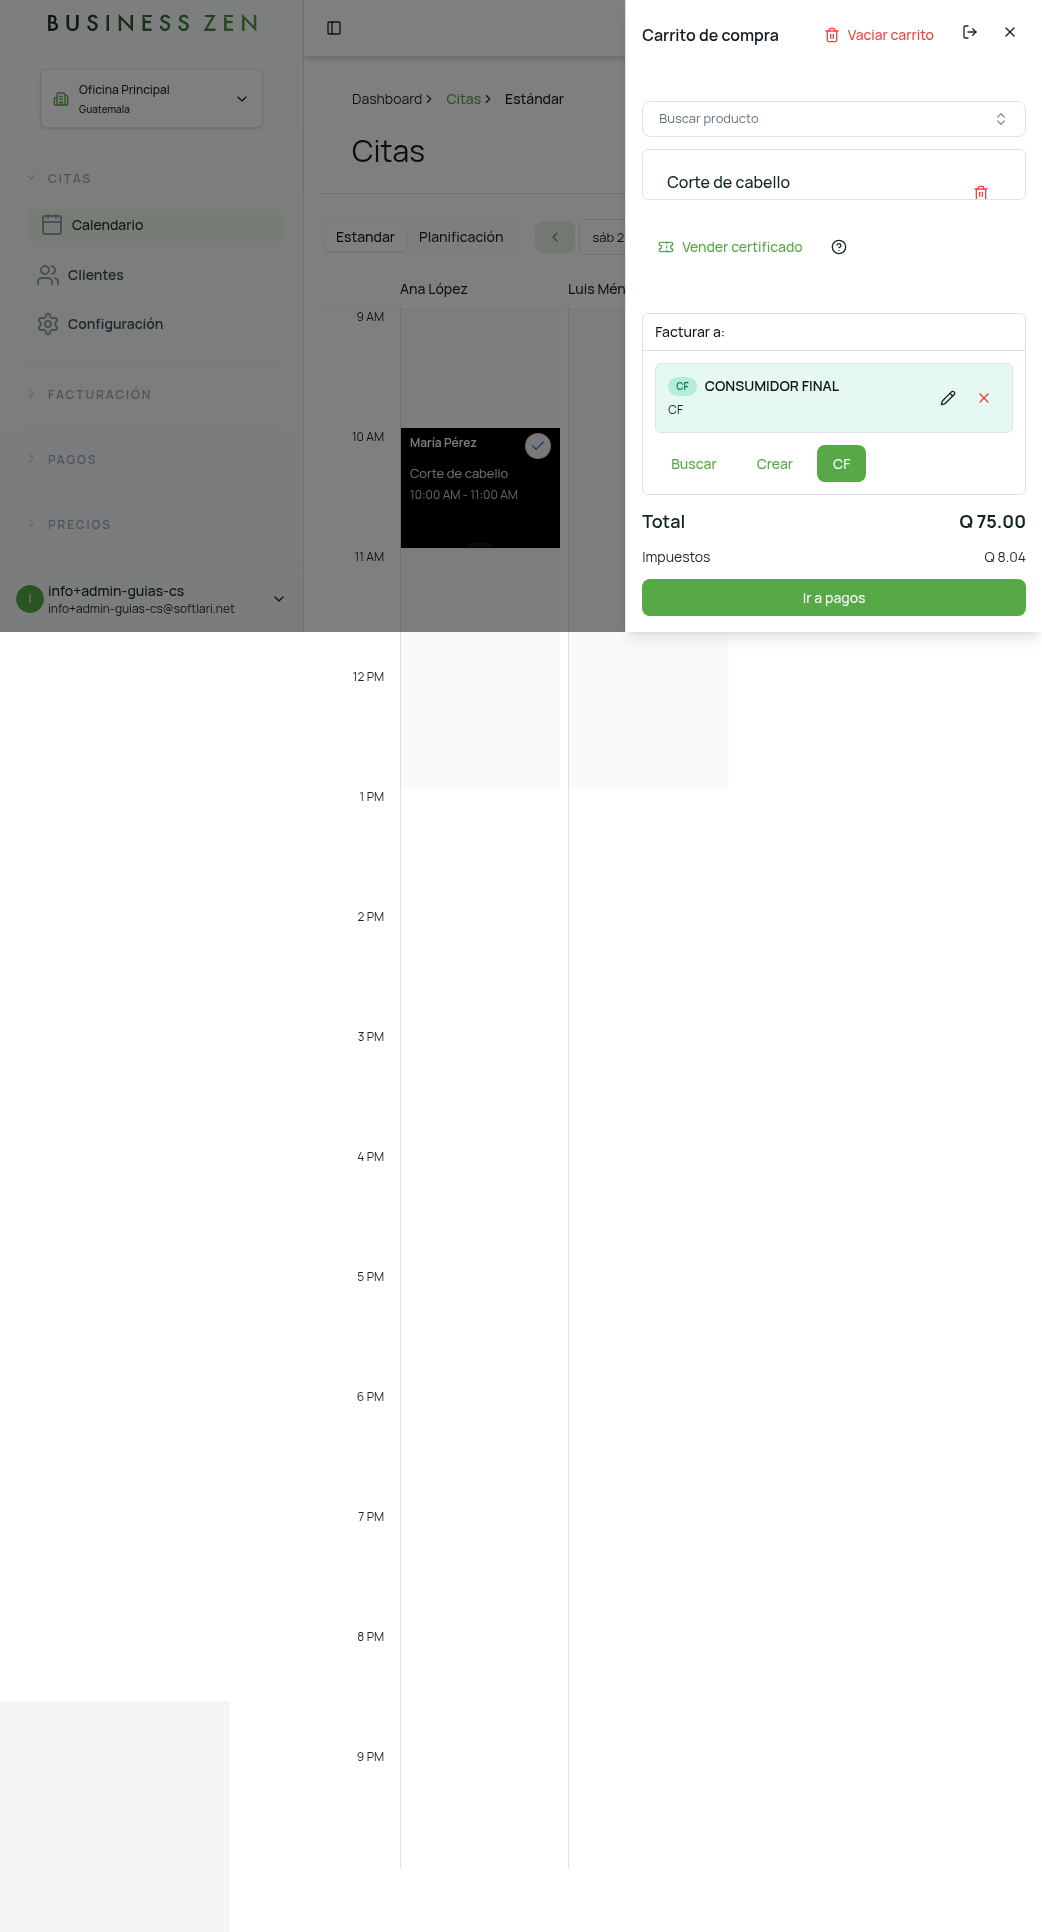
Task: Click the cart export arrow icon
Action: click(x=969, y=32)
